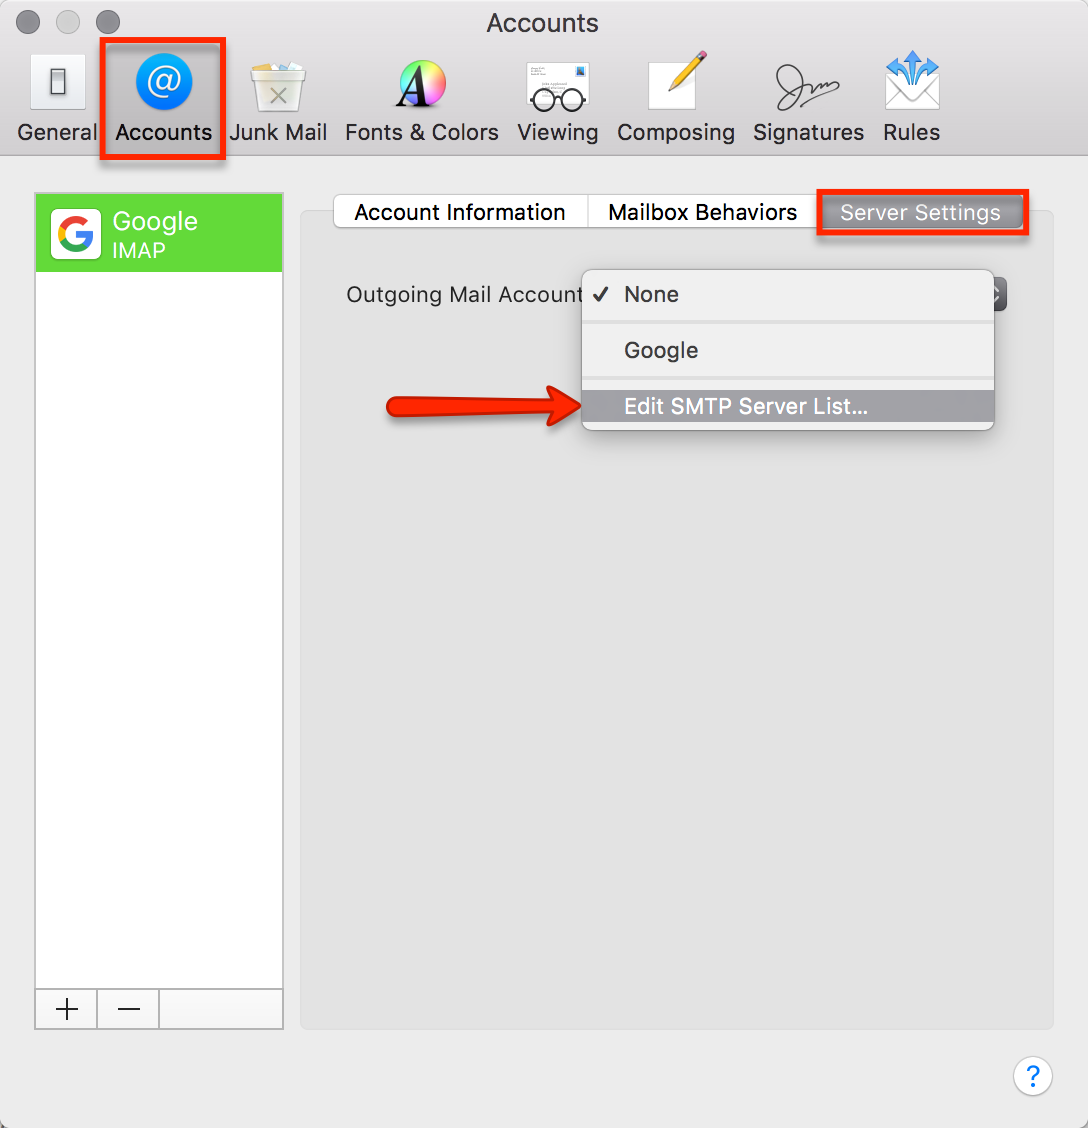Add a new account with the plus button
1088x1128 pixels.
65,1009
